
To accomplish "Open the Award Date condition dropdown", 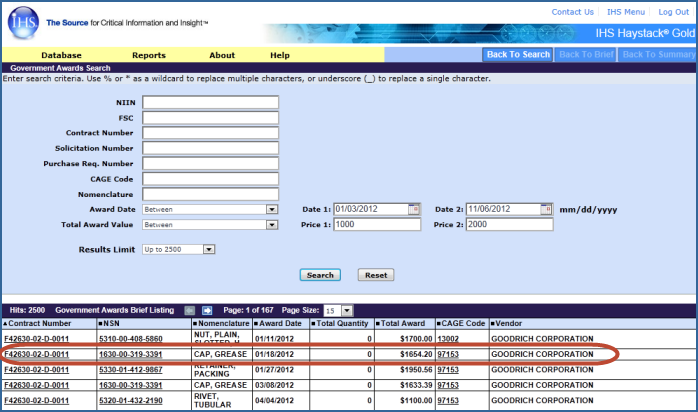I will tap(272, 209).
